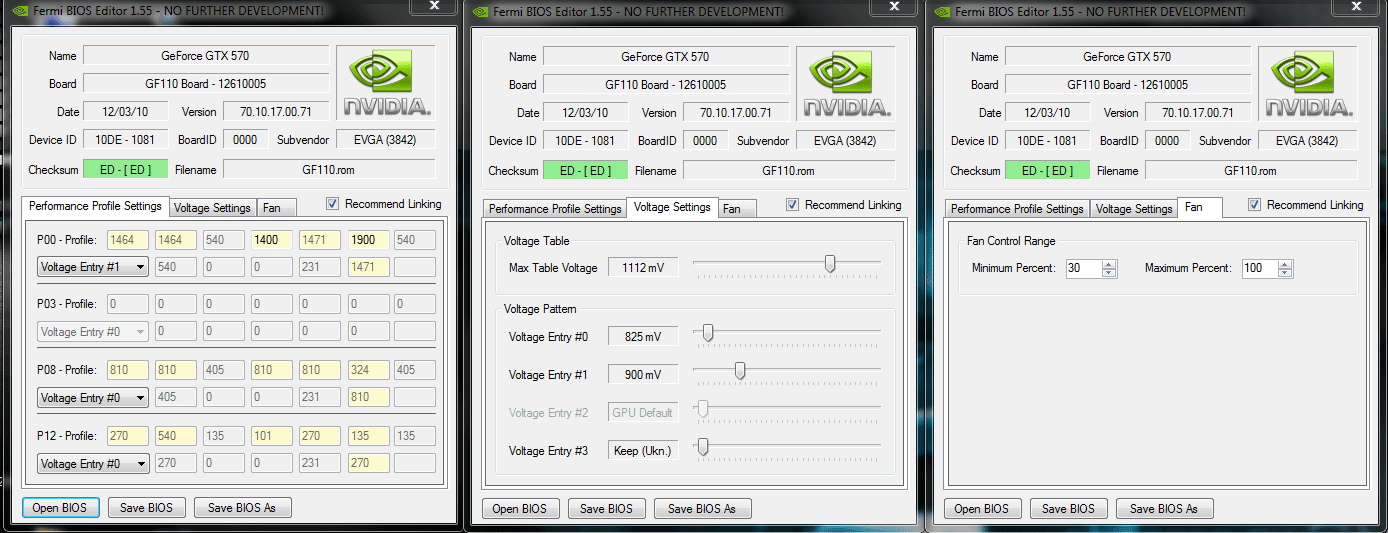The image size is (1388, 533).
Task: Click the Minimum Percent input field
Action: tap(1084, 269)
